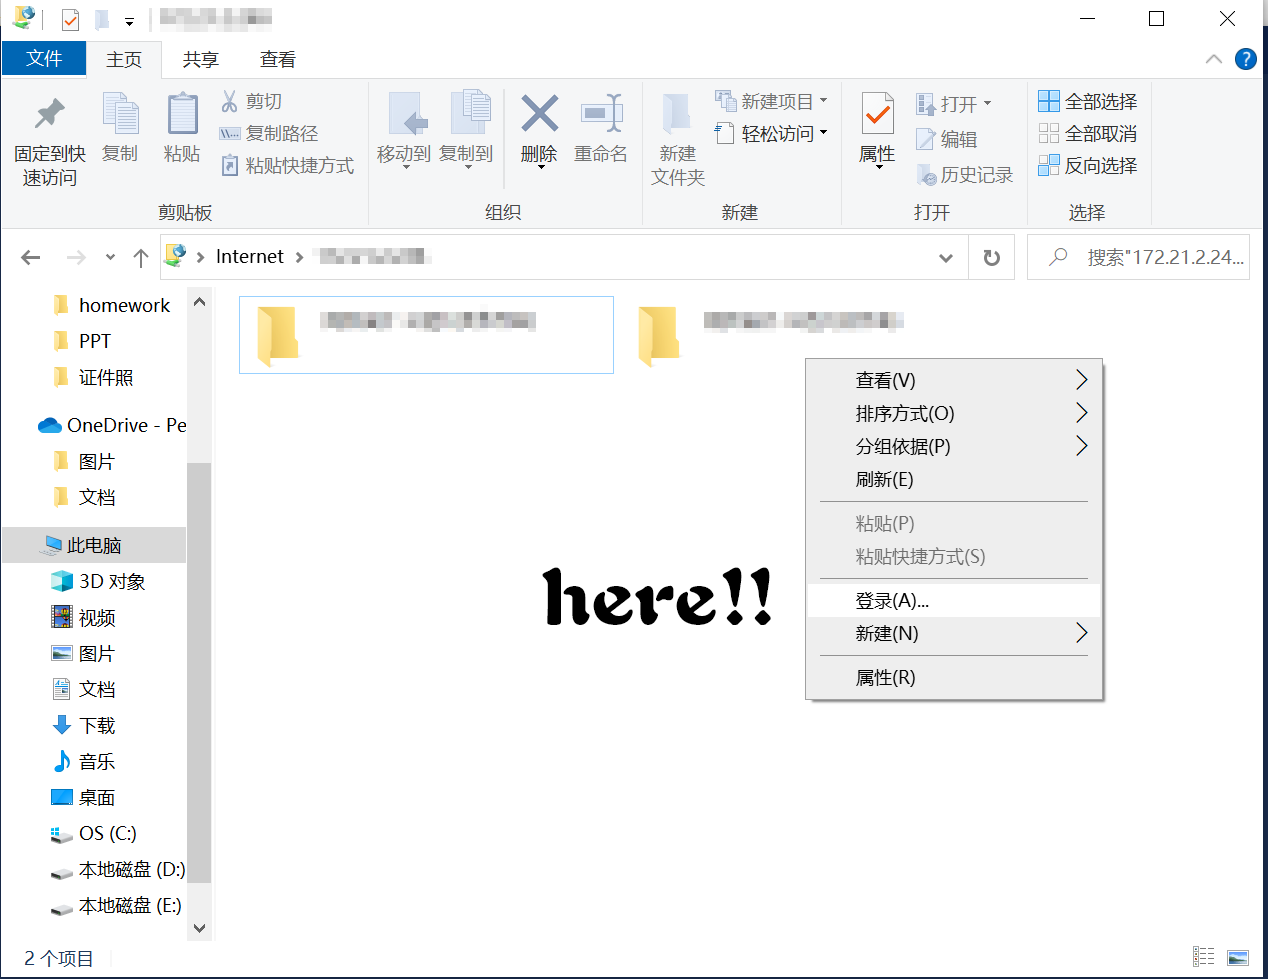Switch to the View (查看) ribbon tab
The height and width of the screenshot is (979, 1268).
point(278,59)
